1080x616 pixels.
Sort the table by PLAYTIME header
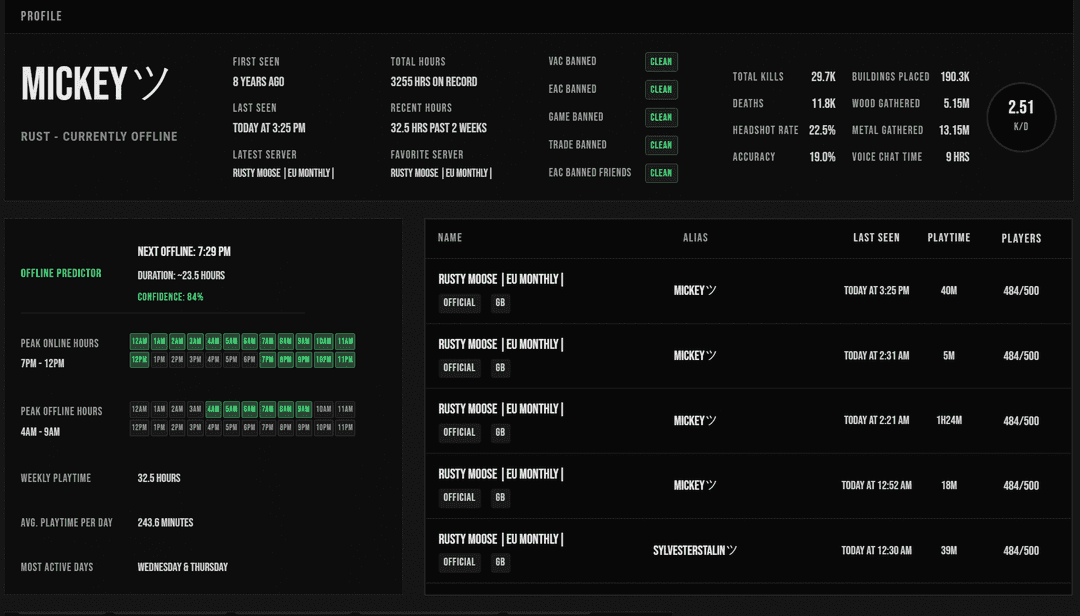tap(948, 238)
